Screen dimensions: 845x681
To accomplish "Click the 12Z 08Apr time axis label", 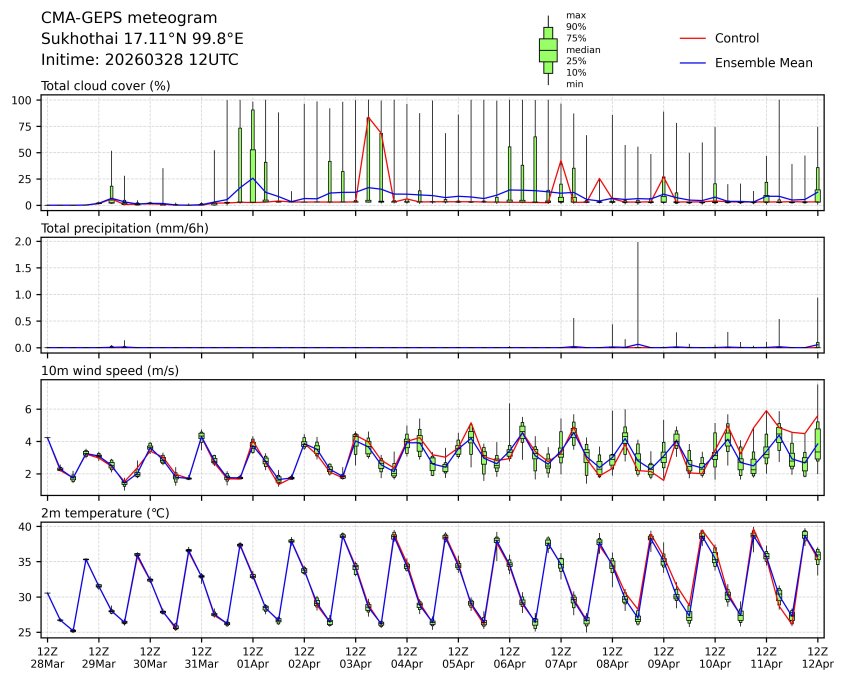I will [612, 656].
